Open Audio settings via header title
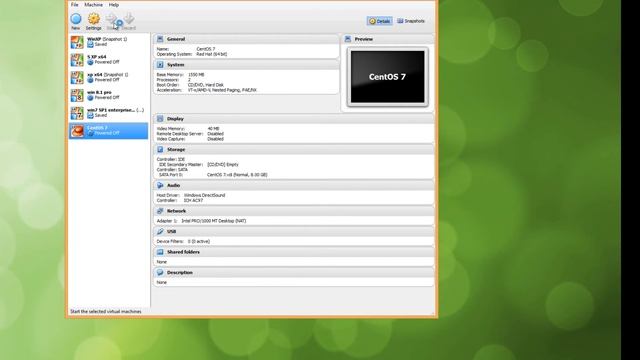 173,185
